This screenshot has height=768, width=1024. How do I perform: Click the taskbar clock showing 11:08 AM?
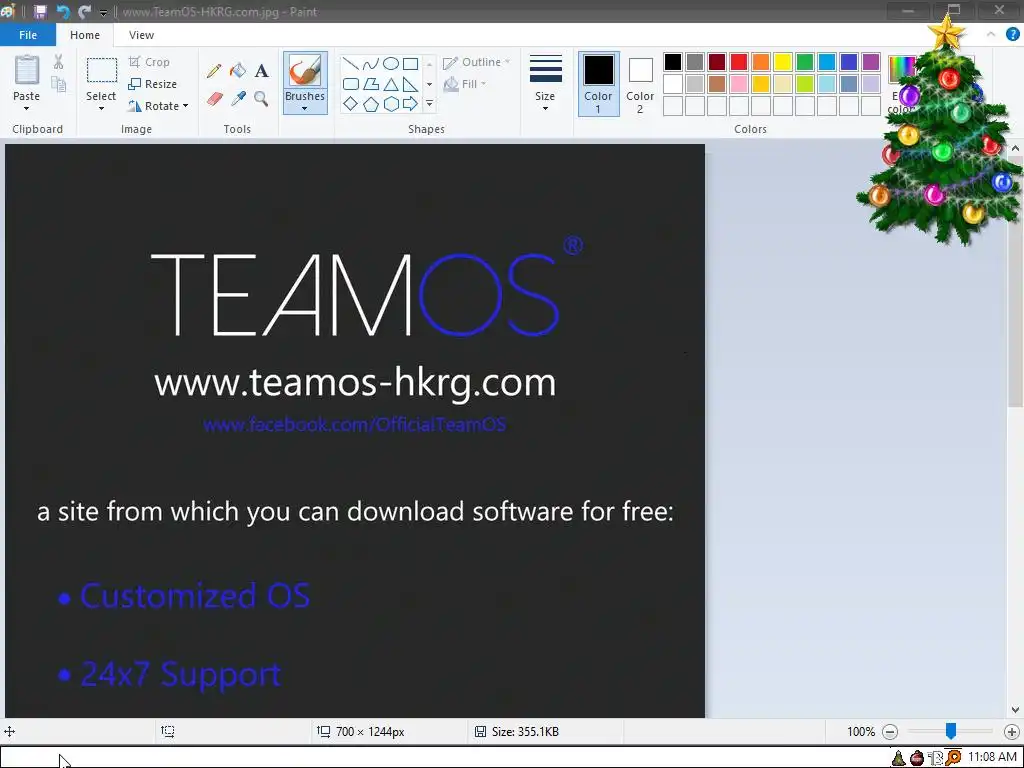click(x=993, y=757)
